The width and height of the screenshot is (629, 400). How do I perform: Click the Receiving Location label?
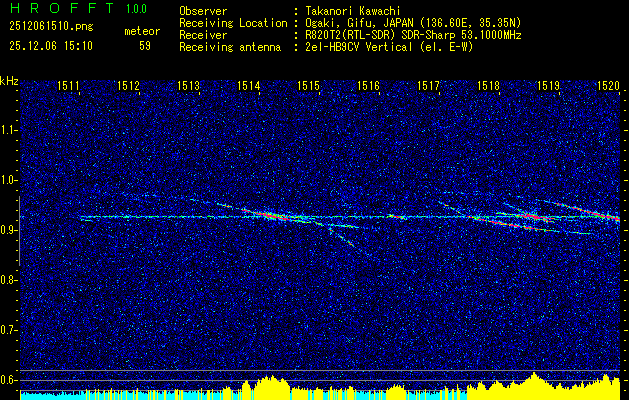[233, 23]
